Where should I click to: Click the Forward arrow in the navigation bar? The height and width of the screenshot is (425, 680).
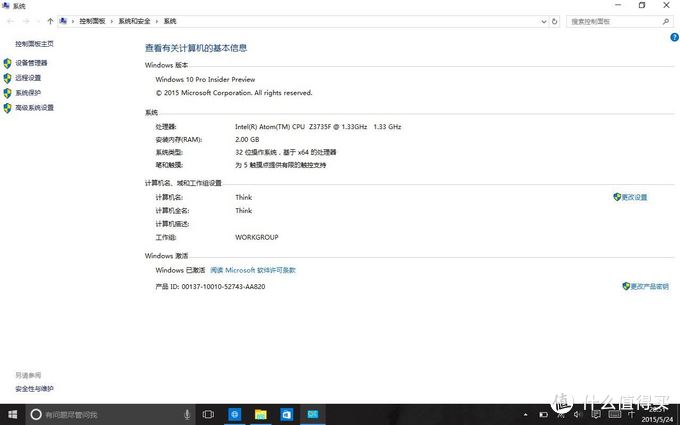tap(26, 21)
